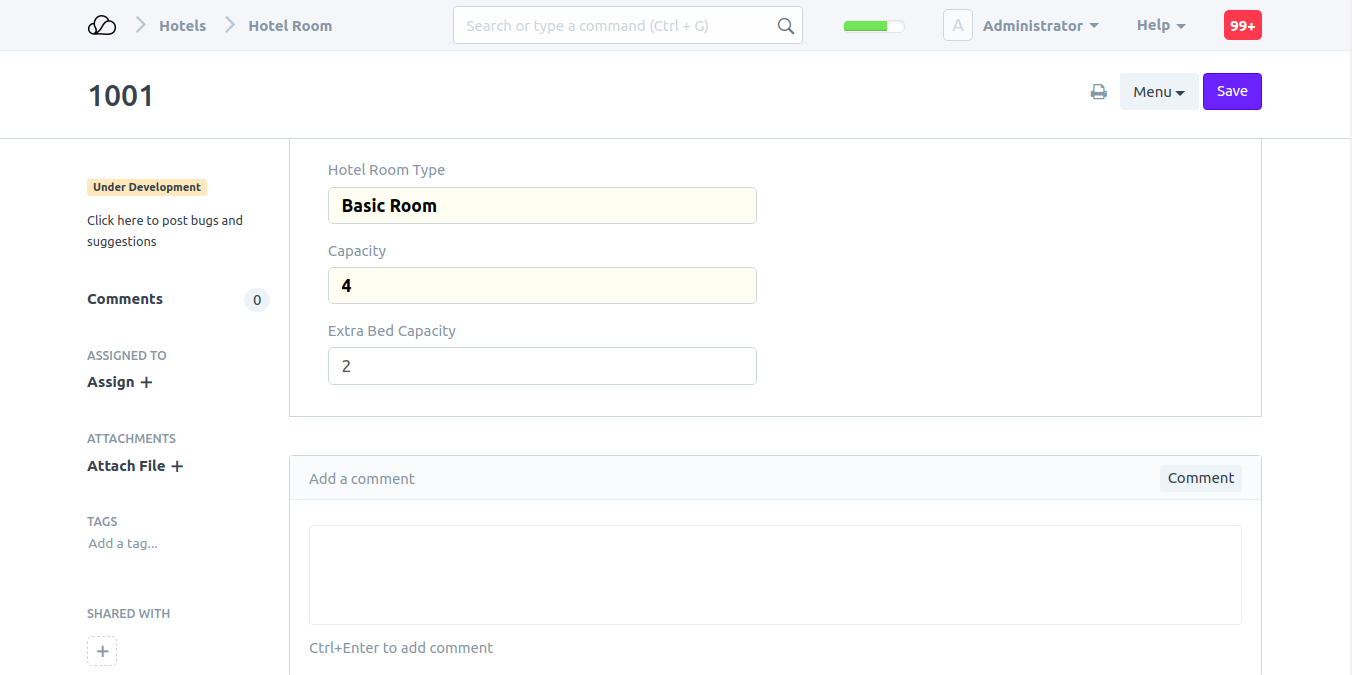Focus the Extra Bed Capacity field
The height and width of the screenshot is (675, 1352).
tap(542, 366)
